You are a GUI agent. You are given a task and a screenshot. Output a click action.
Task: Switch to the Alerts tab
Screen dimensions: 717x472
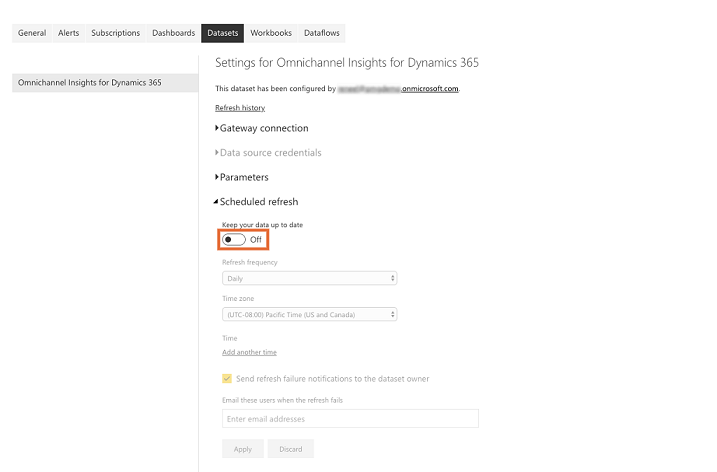tap(69, 33)
